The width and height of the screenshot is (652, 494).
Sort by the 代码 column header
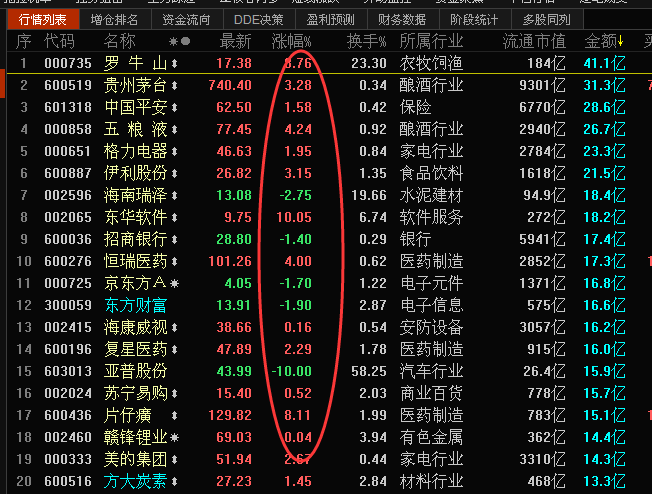point(59,41)
